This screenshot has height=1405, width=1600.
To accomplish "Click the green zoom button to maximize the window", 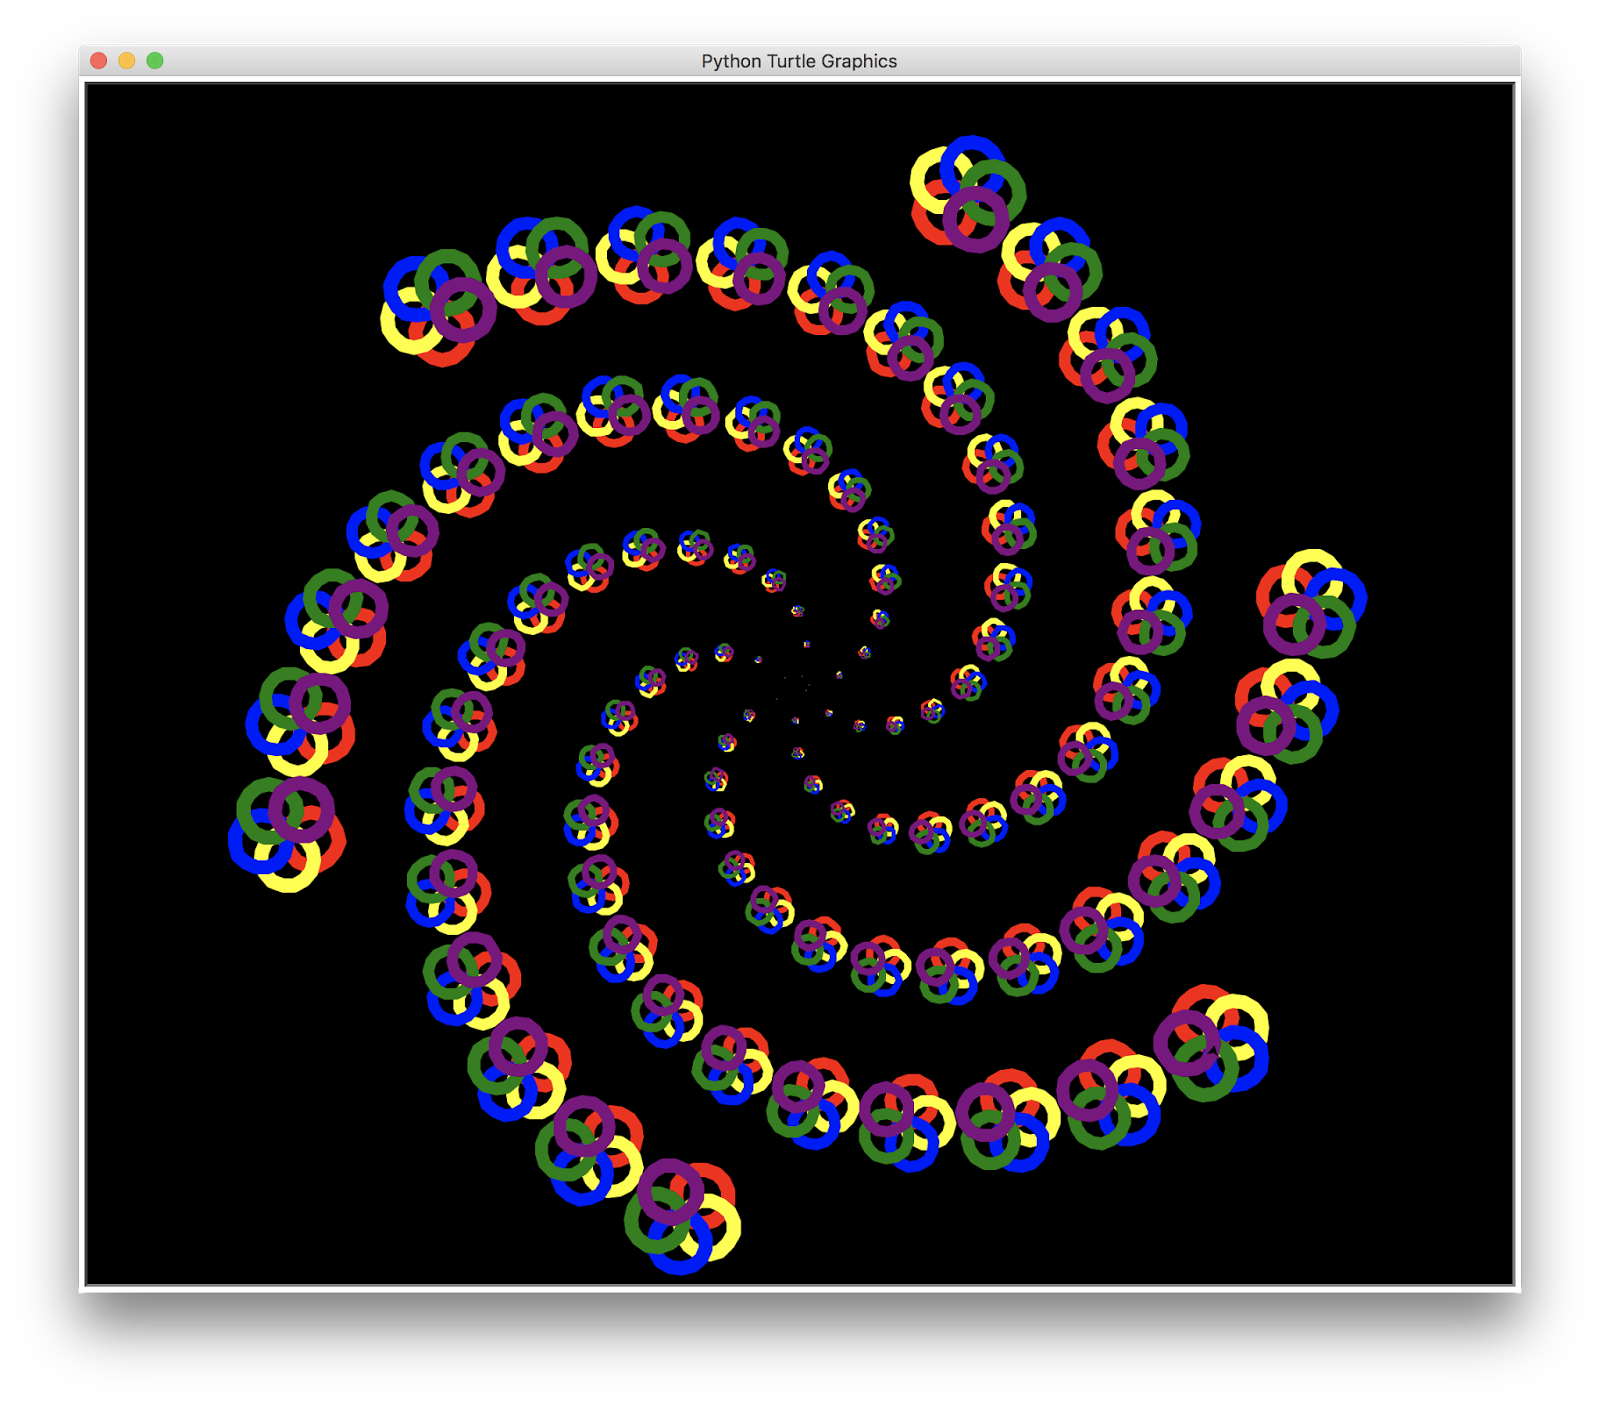I will click(154, 60).
